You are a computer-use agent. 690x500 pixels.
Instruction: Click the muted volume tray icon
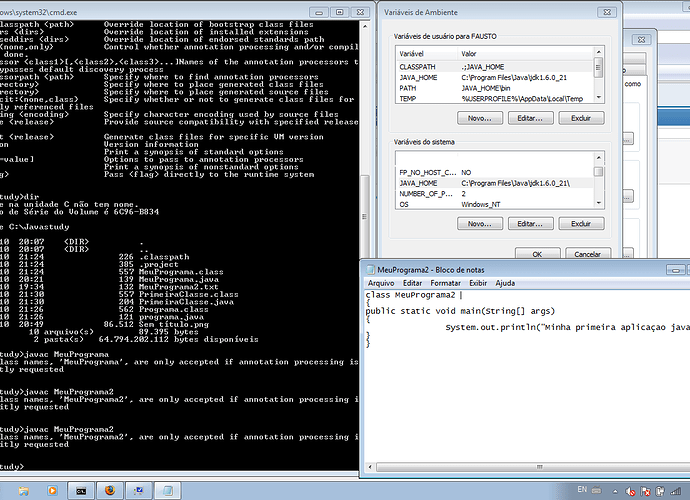click(x=630, y=491)
